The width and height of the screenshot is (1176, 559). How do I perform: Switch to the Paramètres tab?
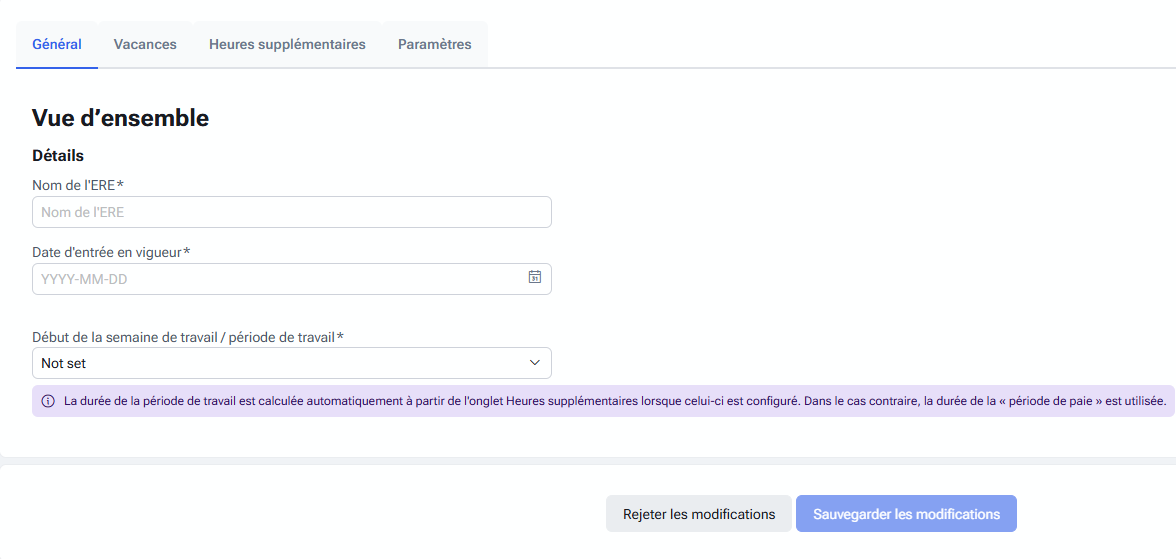(434, 44)
